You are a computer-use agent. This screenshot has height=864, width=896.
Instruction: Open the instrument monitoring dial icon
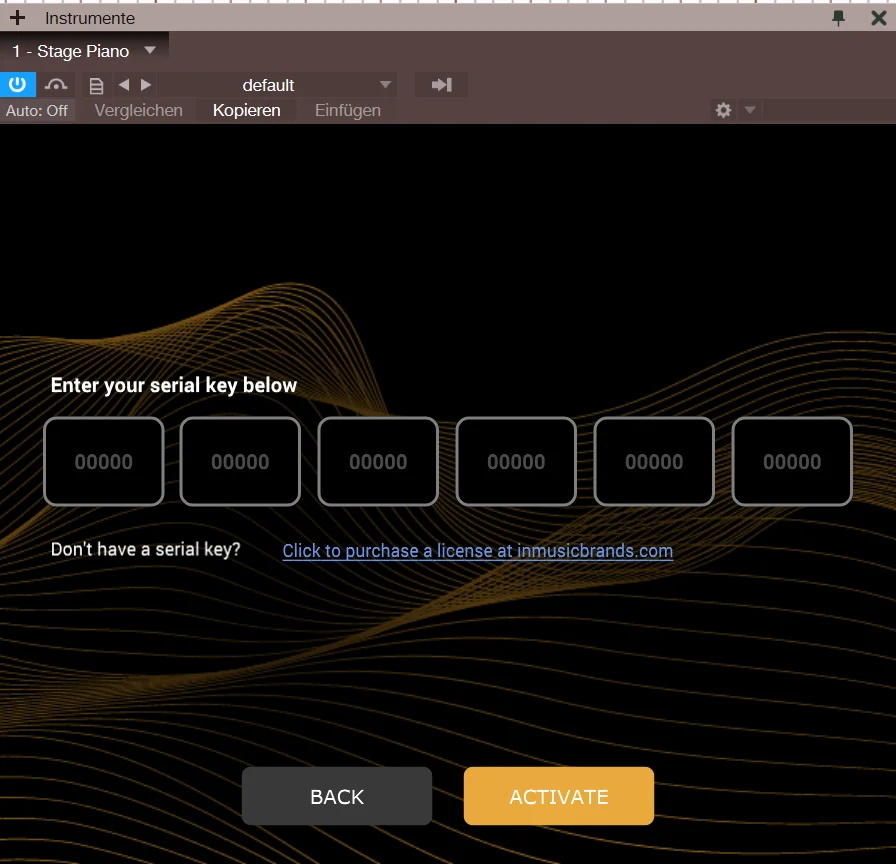[56, 85]
